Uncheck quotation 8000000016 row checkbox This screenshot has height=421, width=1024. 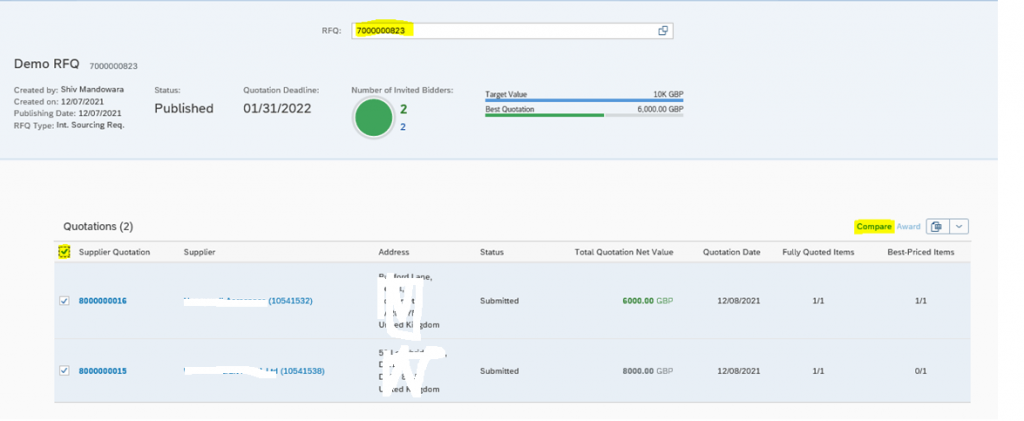(x=64, y=301)
